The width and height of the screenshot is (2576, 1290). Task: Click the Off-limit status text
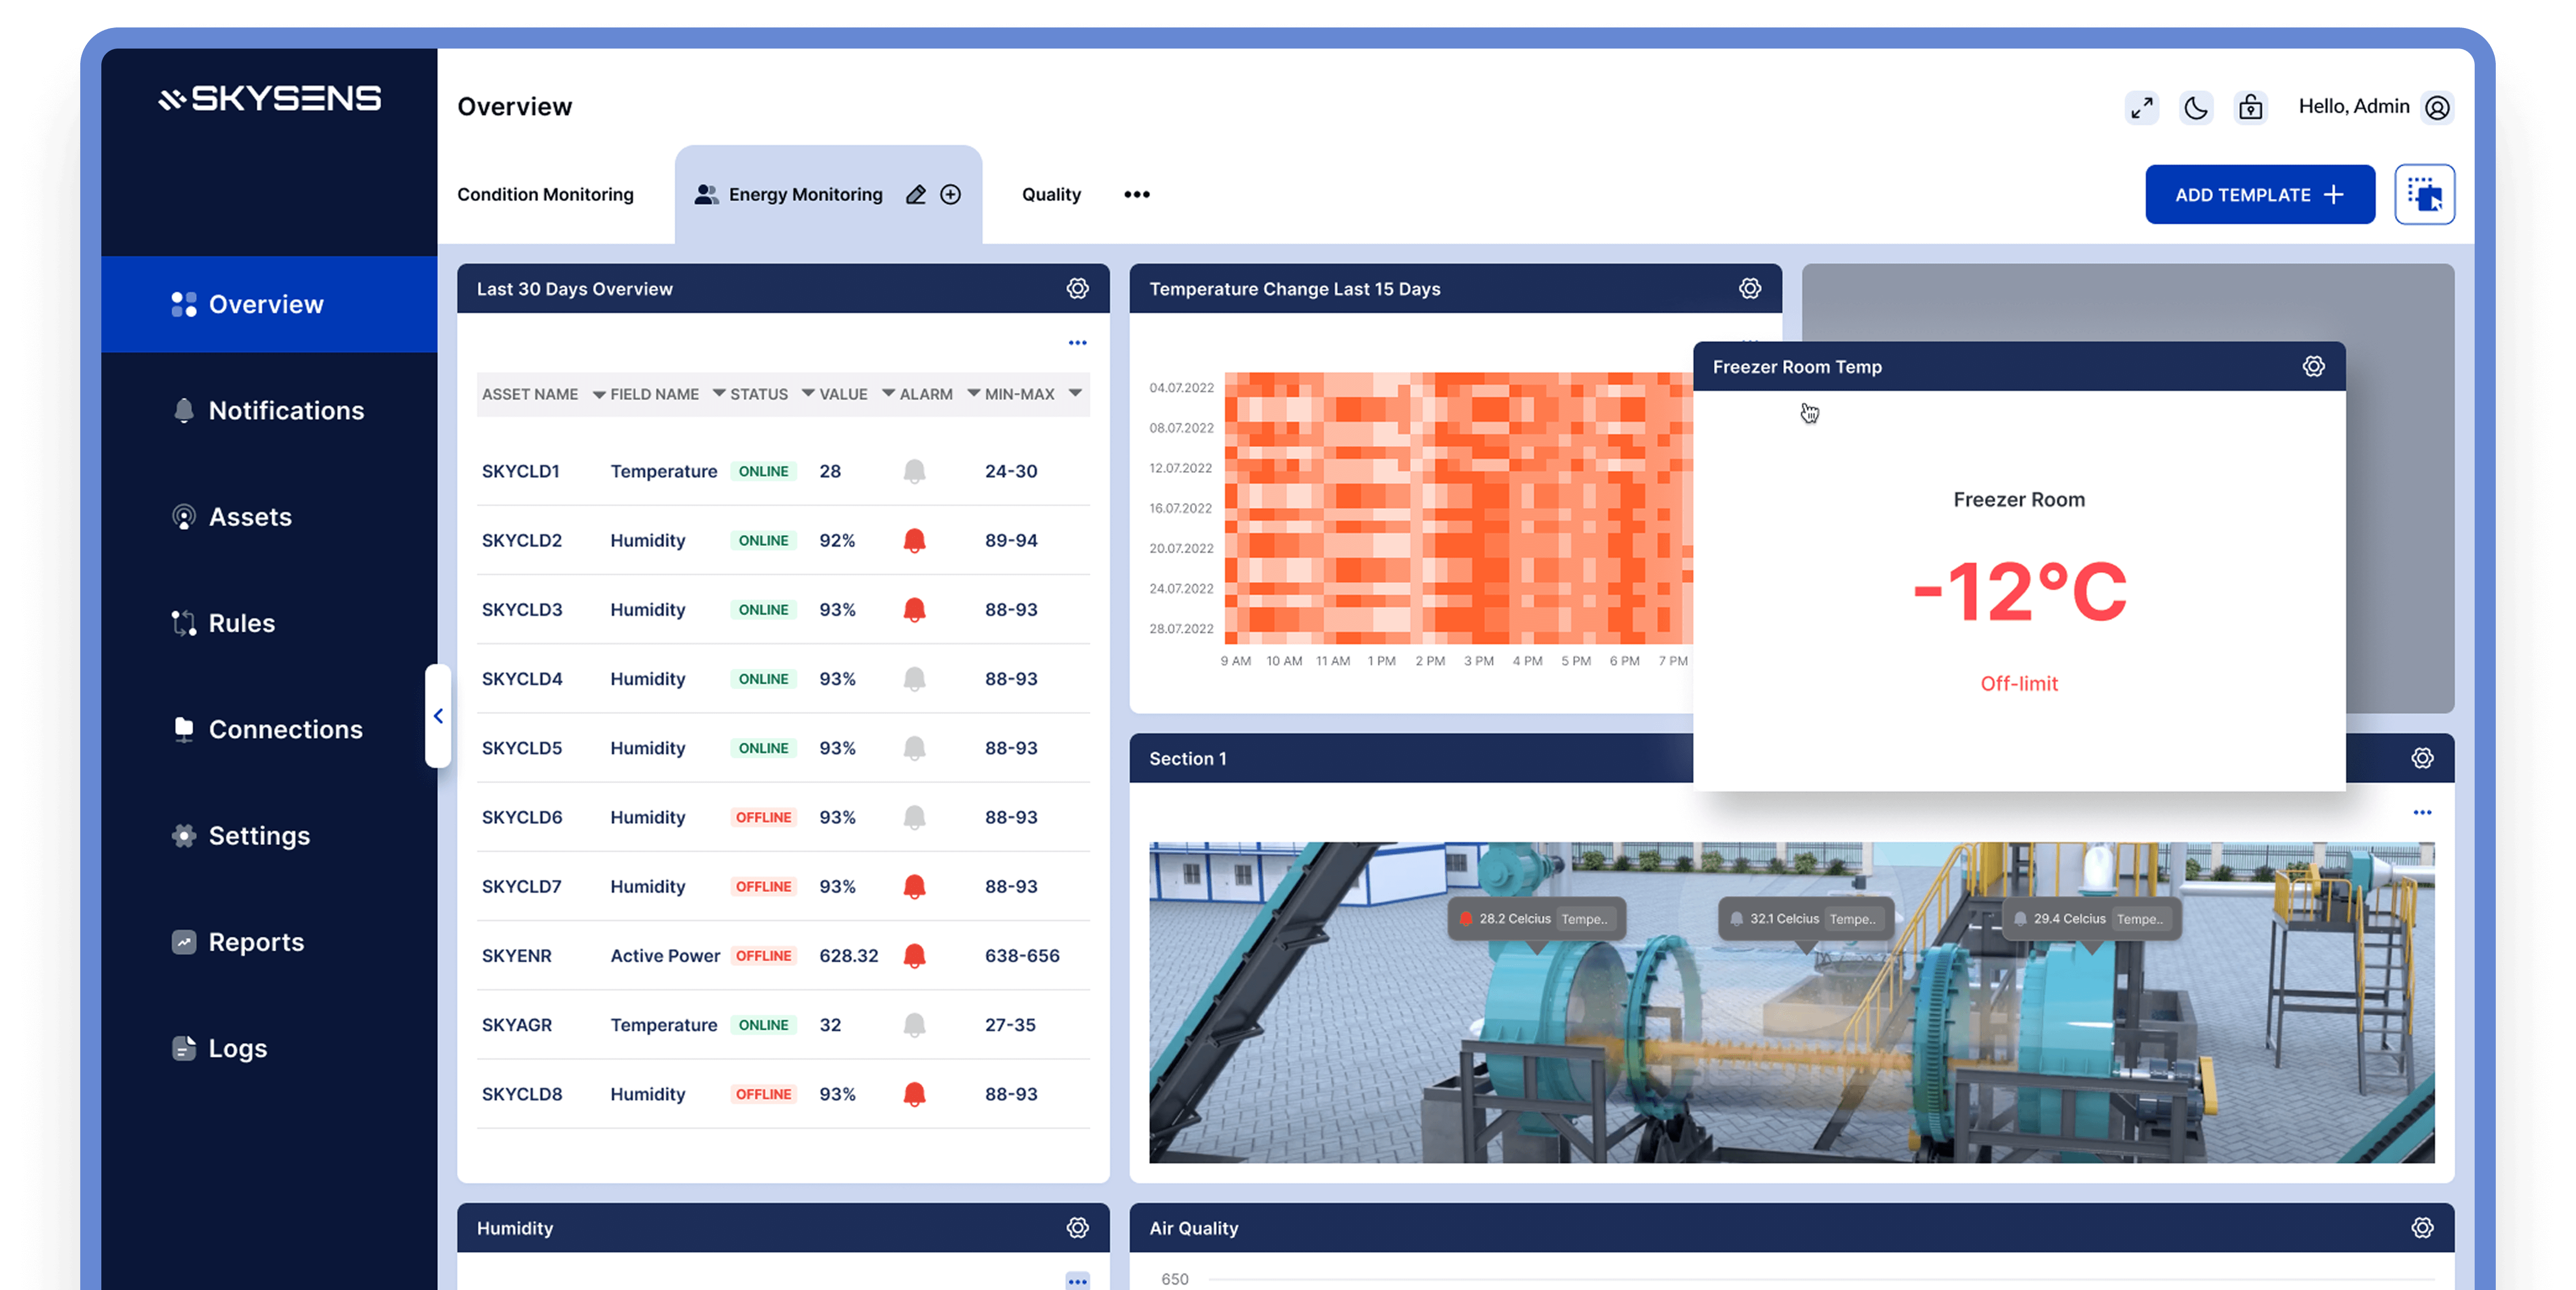click(2019, 684)
